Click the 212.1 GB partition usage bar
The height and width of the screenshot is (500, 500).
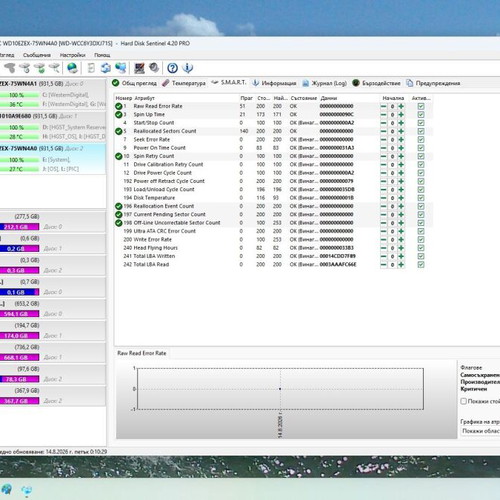(x=19, y=227)
